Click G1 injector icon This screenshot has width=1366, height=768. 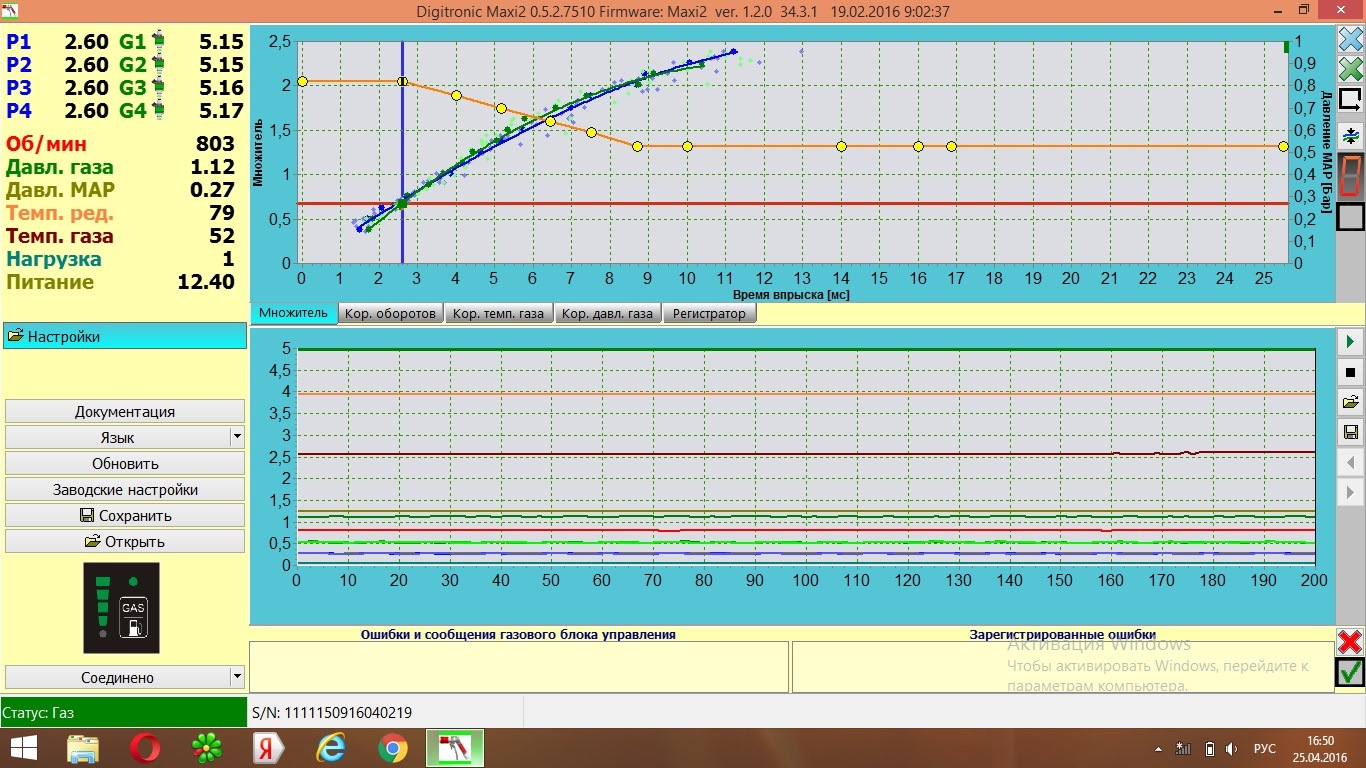(158, 42)
